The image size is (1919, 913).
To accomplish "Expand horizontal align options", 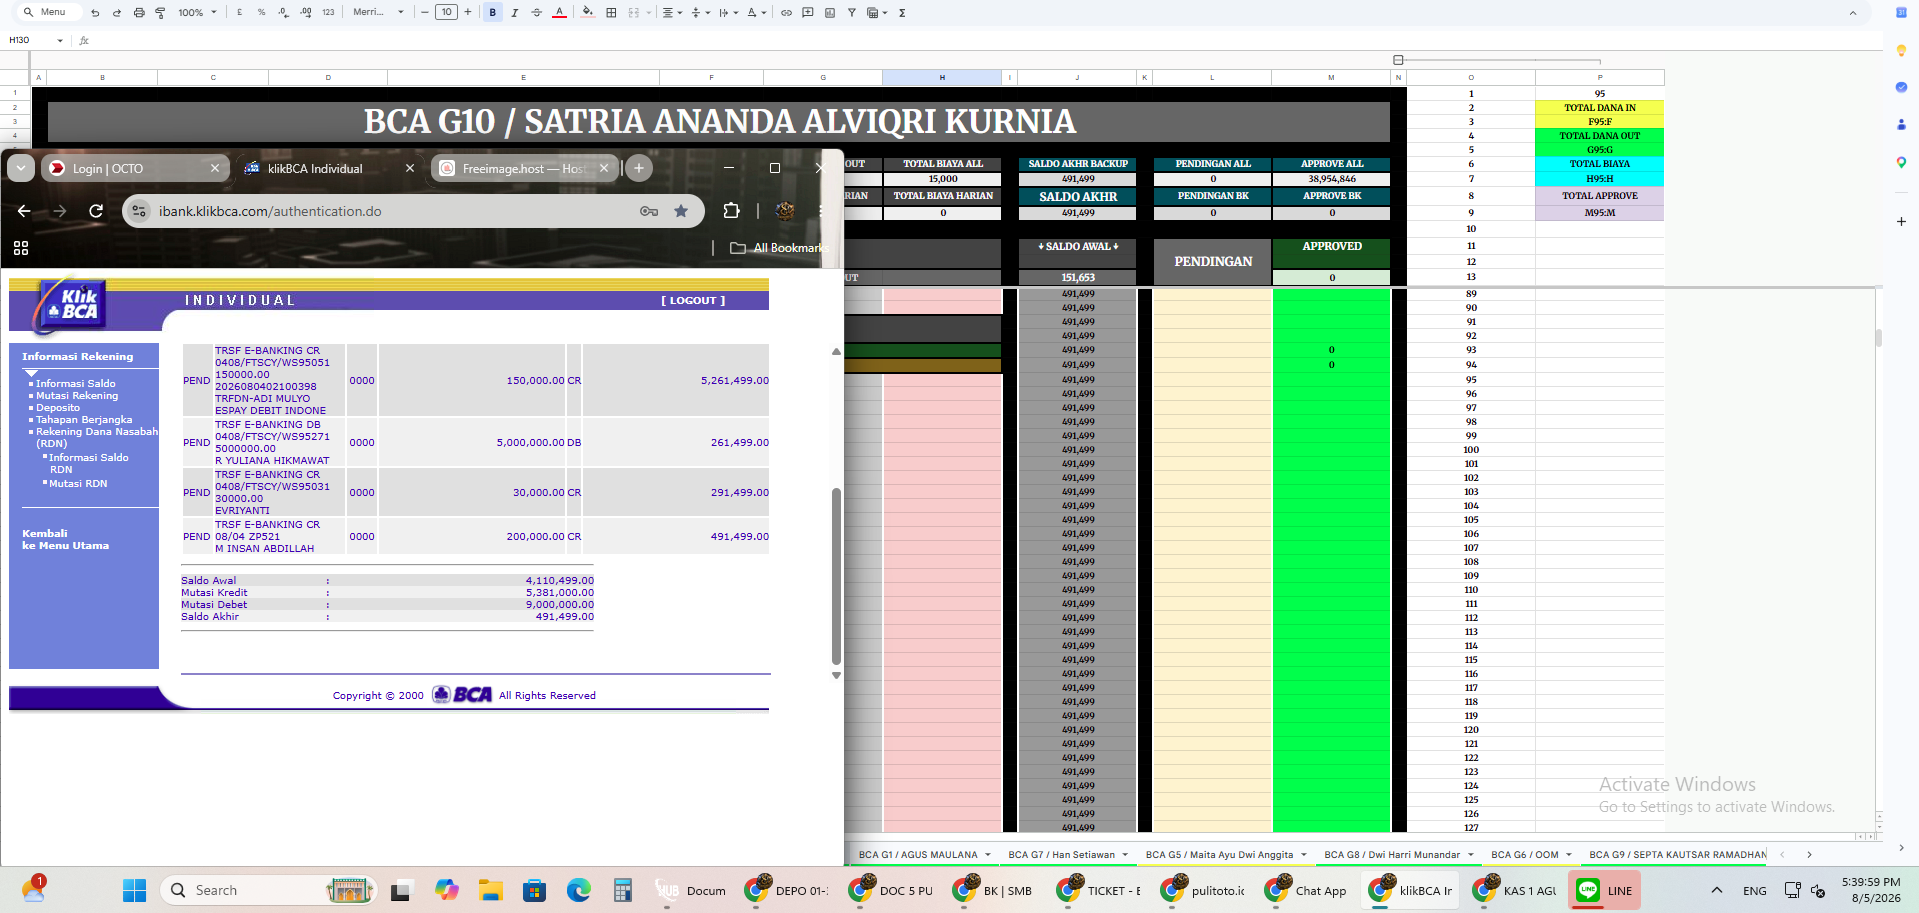I will (672, 13).
